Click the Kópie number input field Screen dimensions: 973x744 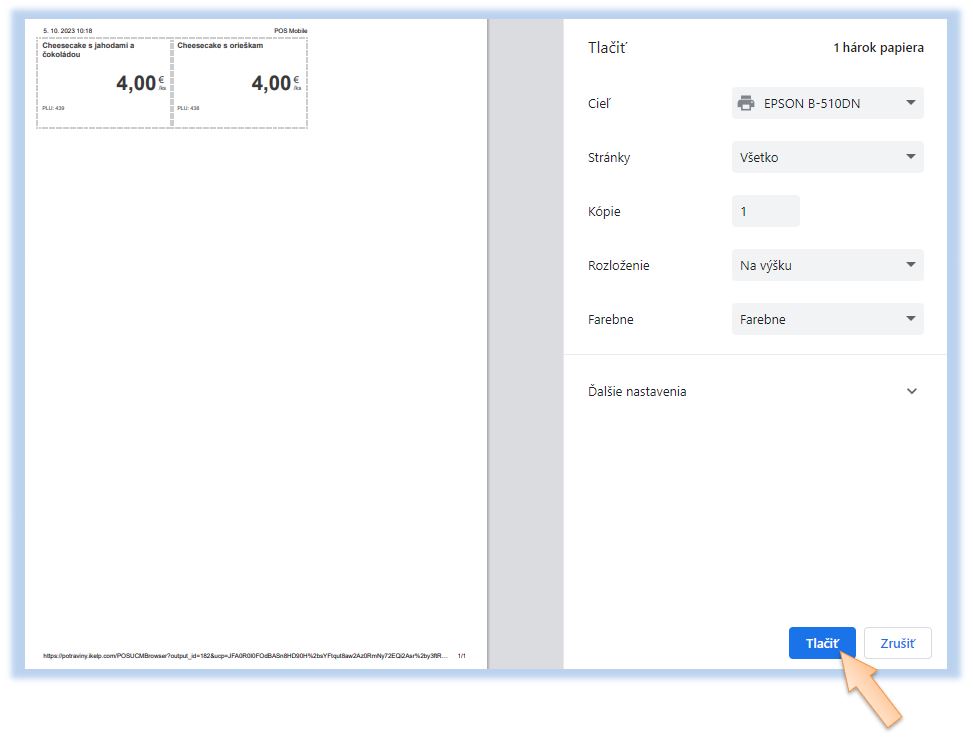(x=765, y=211)
